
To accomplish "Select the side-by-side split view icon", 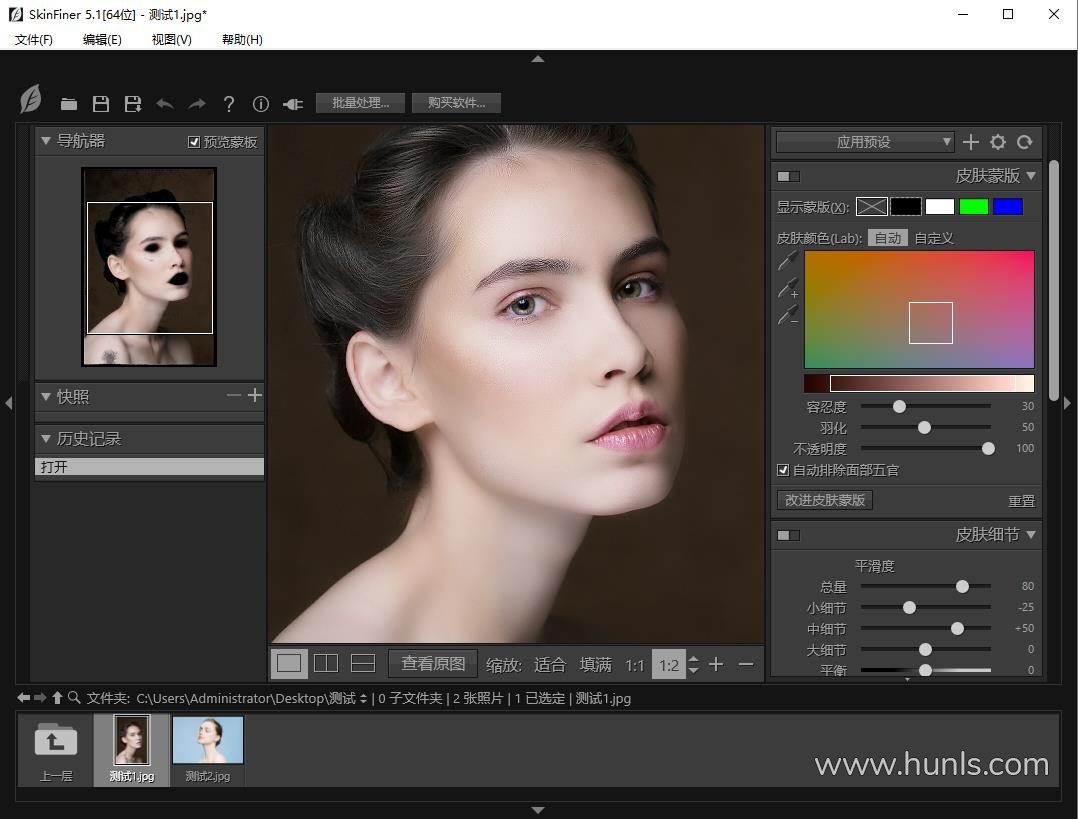I will (326, 663).
